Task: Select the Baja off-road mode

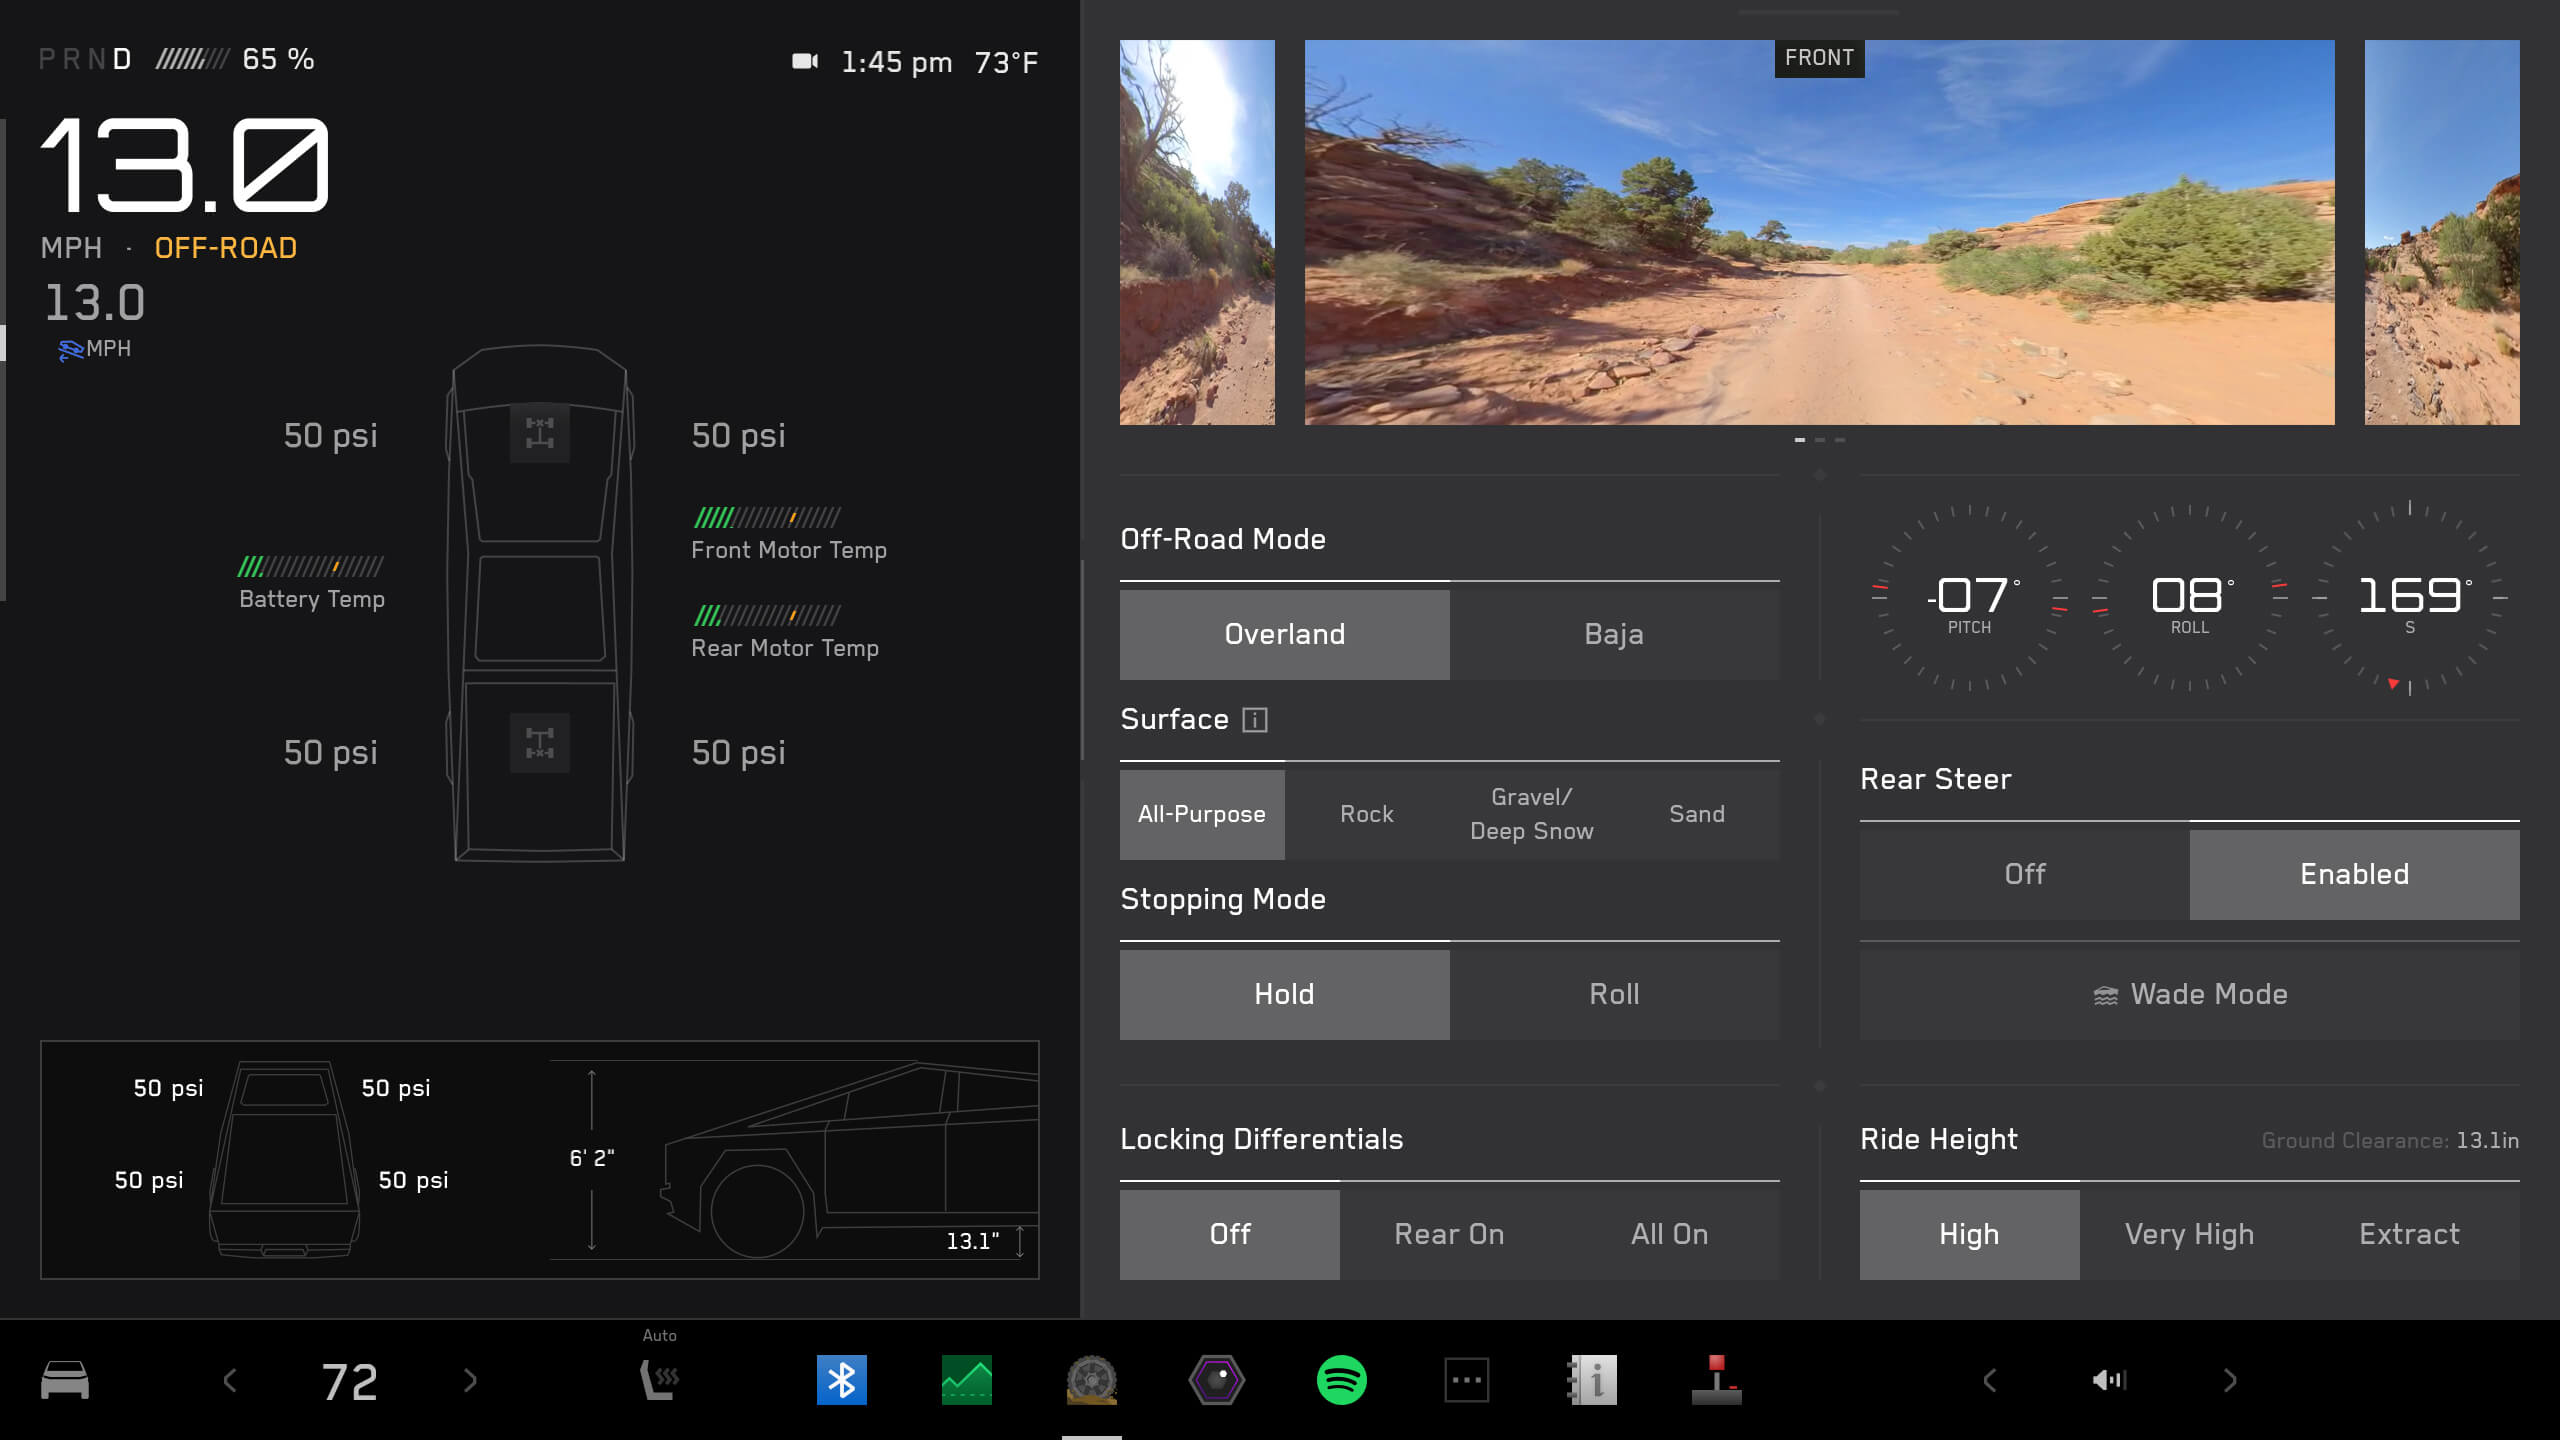Action: click(1612, 633)
